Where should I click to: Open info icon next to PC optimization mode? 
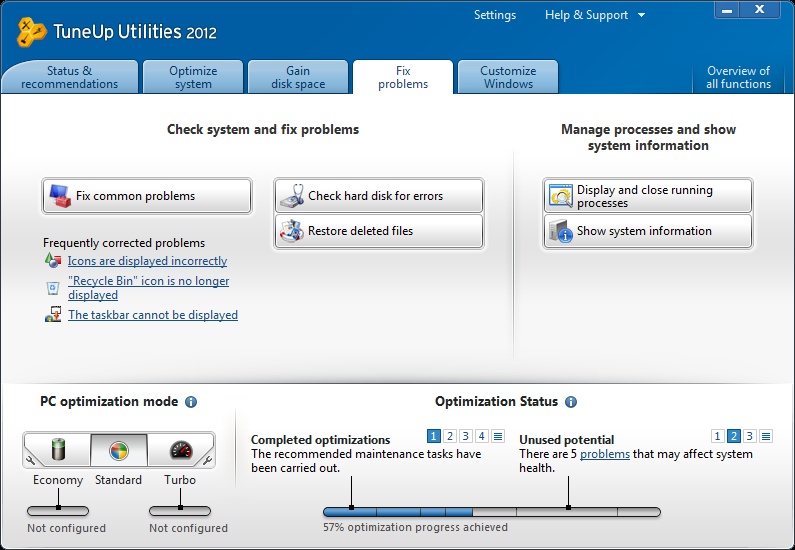point(191,402)
